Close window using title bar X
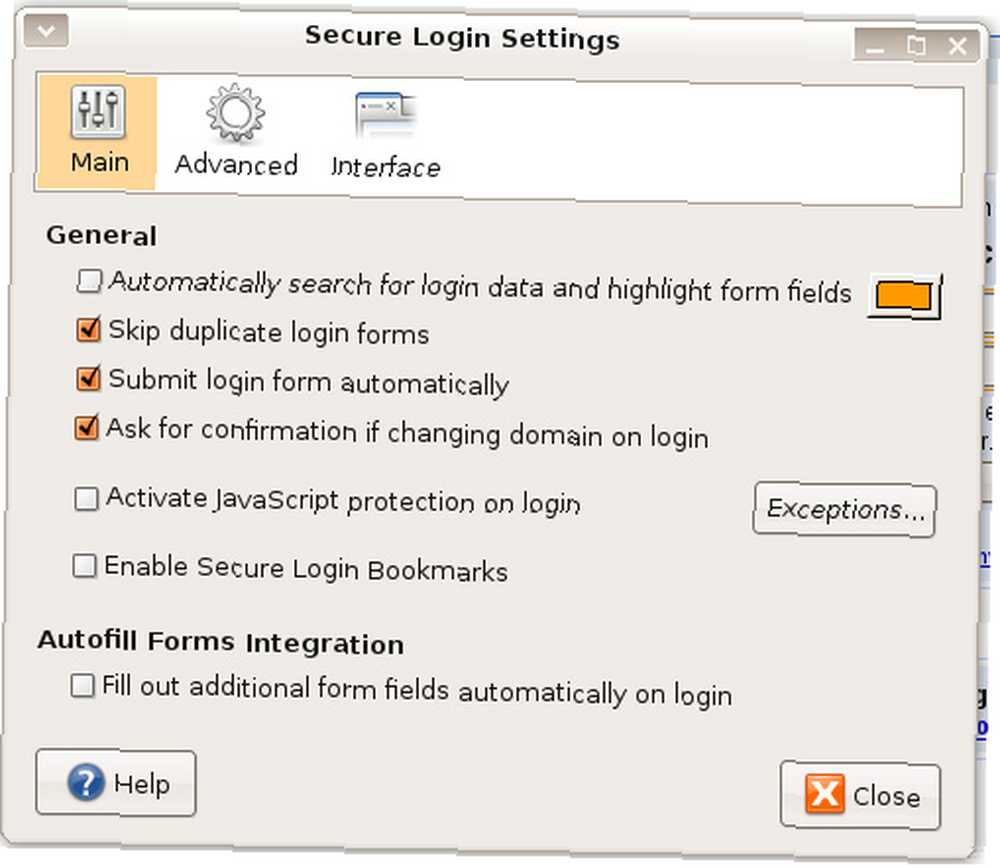Image resolution: width=1000 pixels, height=868 pixels. click(x=957, y=46)
